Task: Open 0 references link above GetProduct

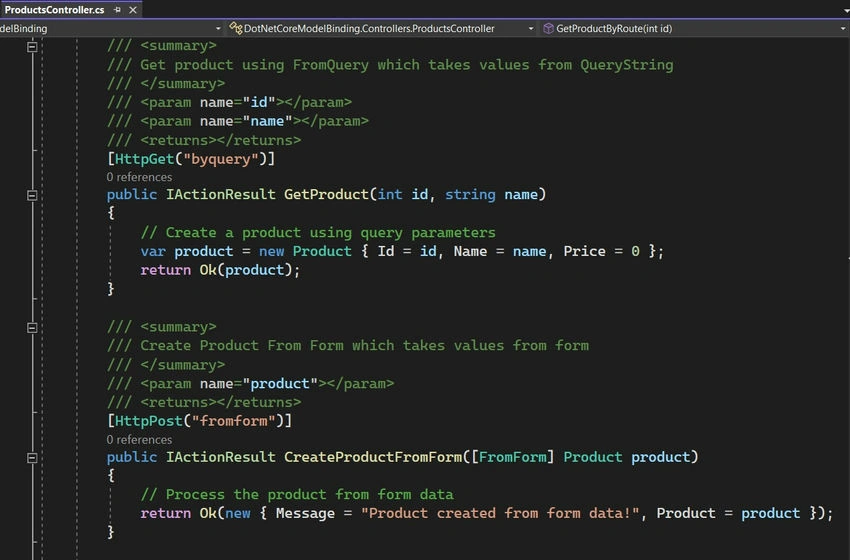Action: [139, 177]
